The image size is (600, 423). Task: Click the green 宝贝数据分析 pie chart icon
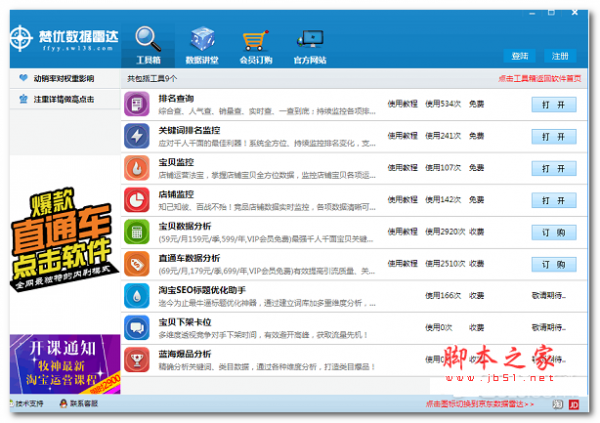click(x=137, y=231)
